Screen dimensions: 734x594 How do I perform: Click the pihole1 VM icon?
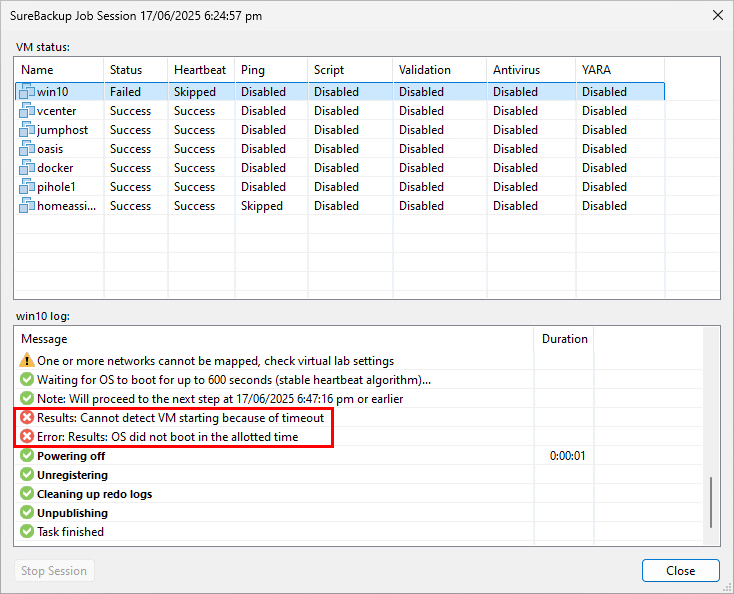(27, 187)
